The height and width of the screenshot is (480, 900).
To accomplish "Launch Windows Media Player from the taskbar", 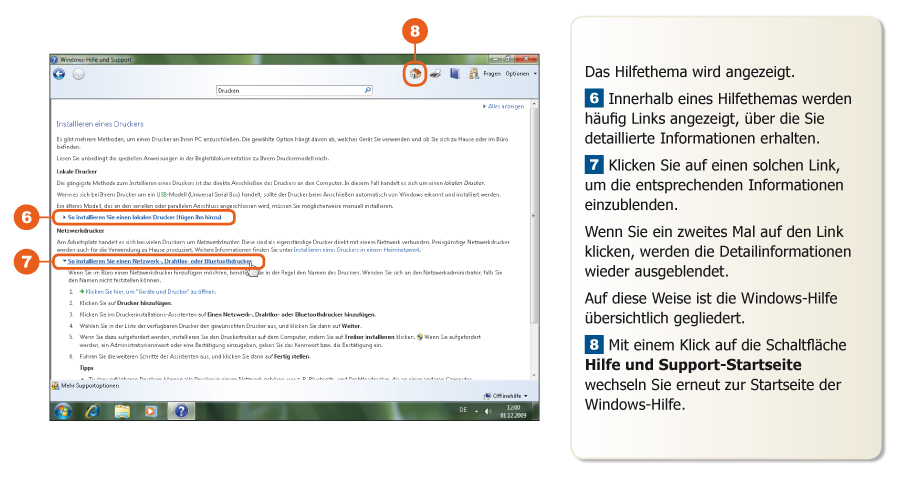I will (150, 410).
